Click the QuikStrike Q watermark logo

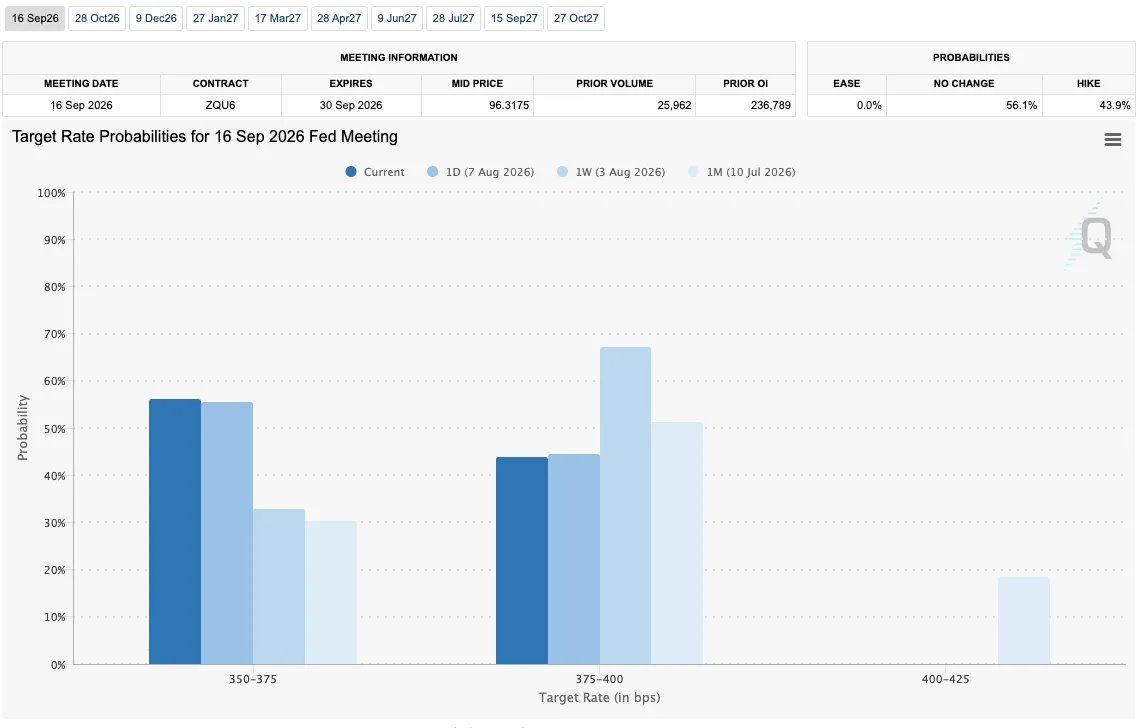point(1091,235)
